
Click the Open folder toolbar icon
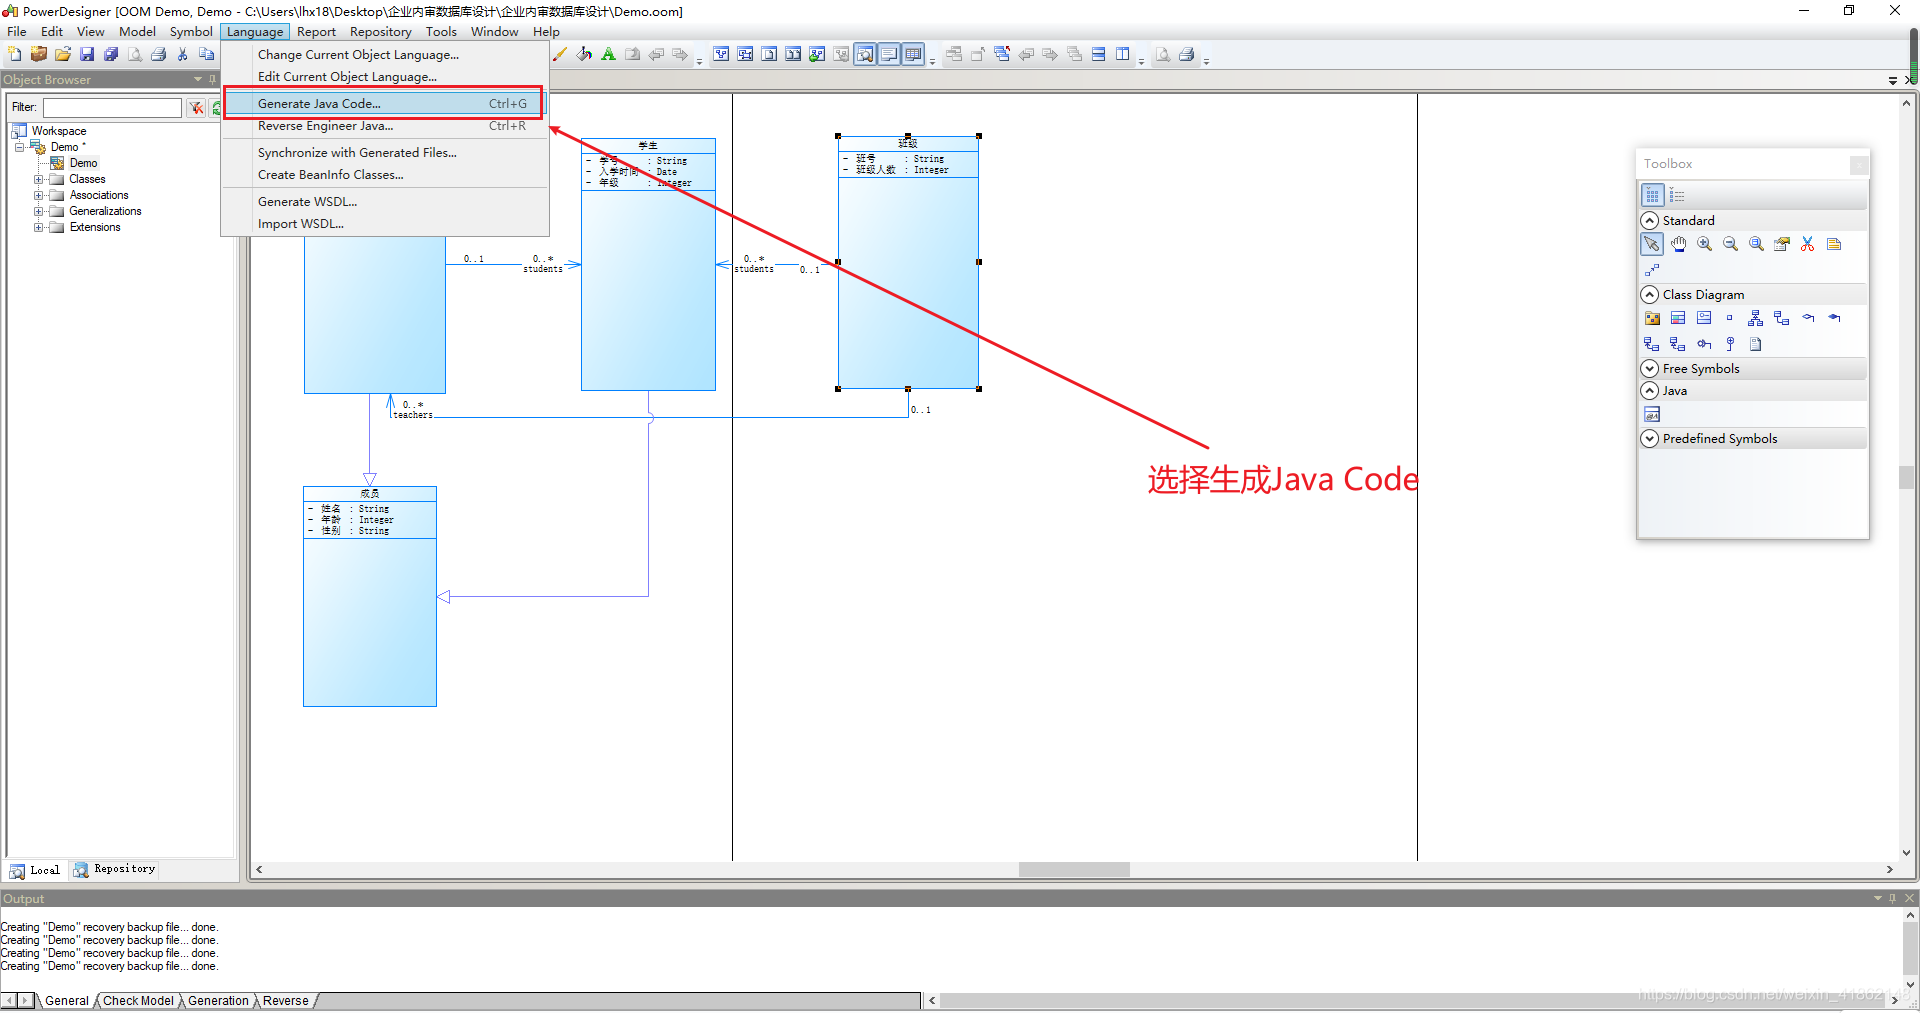(x=62, y=54)
